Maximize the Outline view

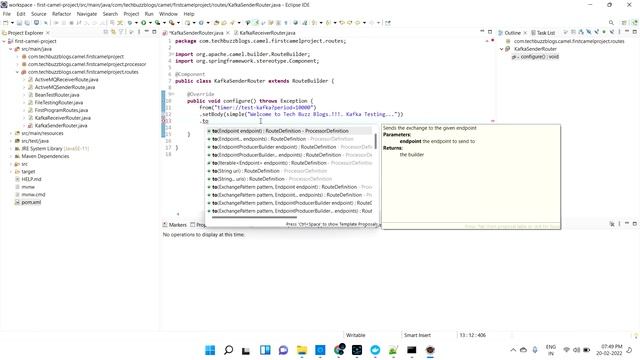635,31
